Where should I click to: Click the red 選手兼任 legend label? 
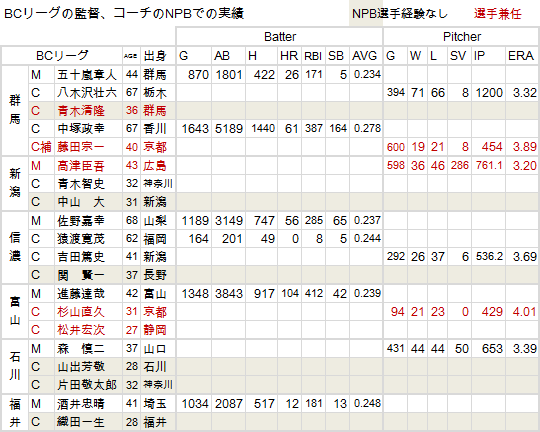(x=497, y=14)
